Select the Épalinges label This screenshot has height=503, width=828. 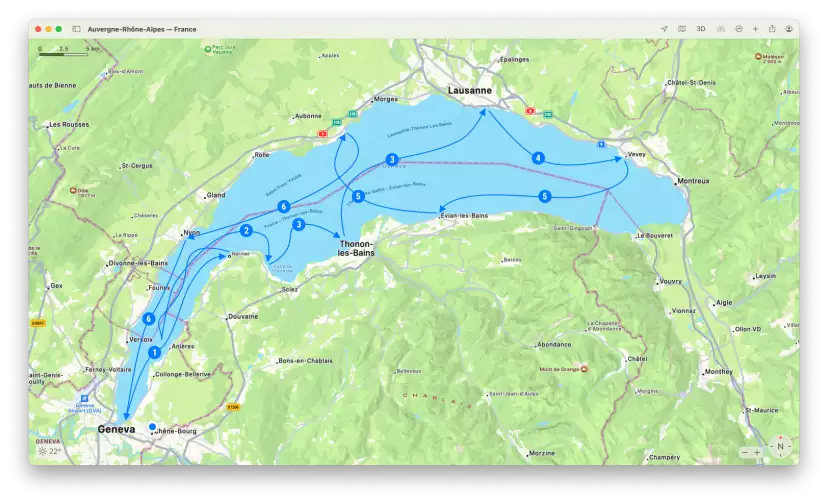pyautogui.click(x=514, y=59)
